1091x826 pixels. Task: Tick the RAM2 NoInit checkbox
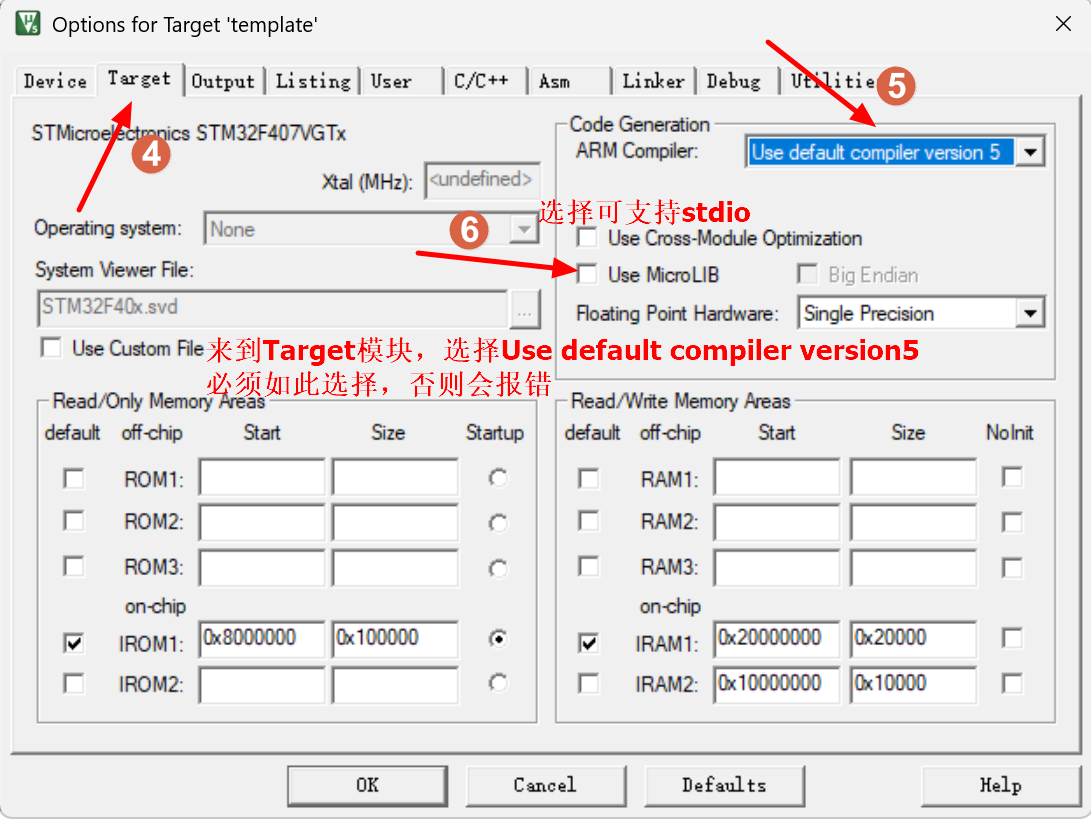pos(1012,522)
